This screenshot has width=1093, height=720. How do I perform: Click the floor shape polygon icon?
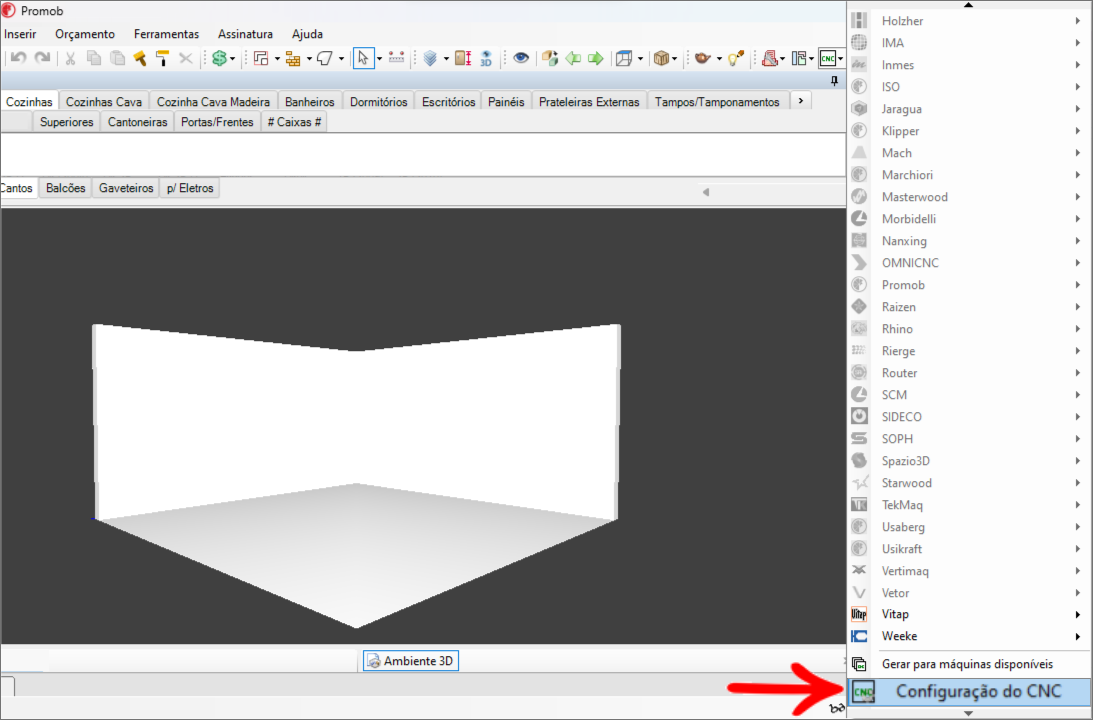(325, 59)
